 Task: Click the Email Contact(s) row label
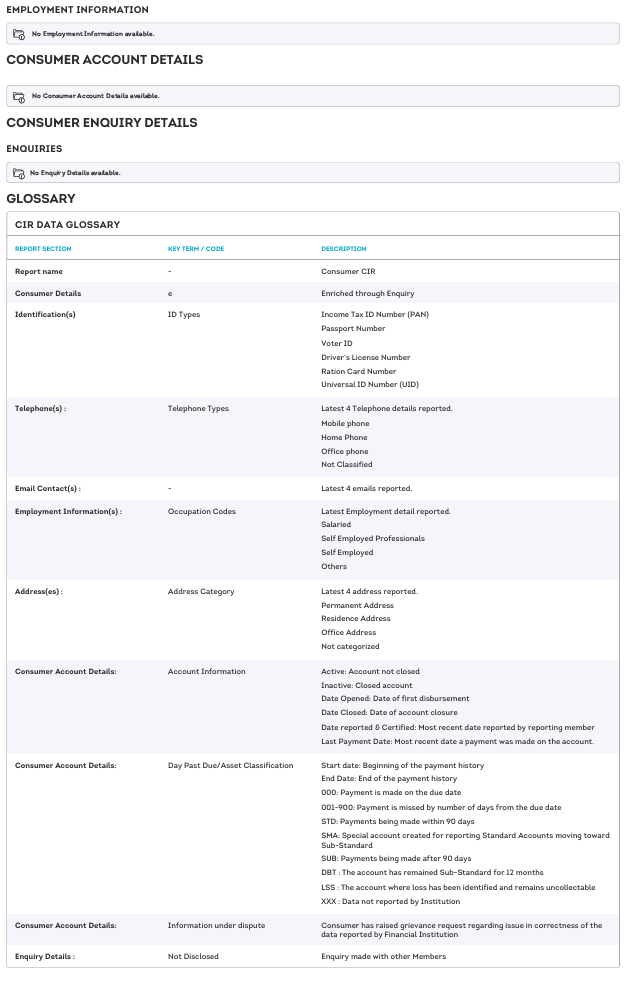pos(47,489)
